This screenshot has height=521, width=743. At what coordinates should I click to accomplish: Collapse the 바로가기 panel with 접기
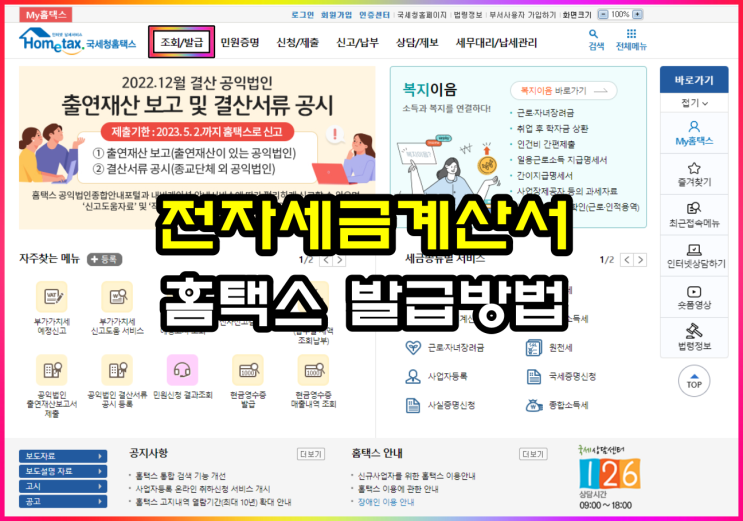(694, 103)
